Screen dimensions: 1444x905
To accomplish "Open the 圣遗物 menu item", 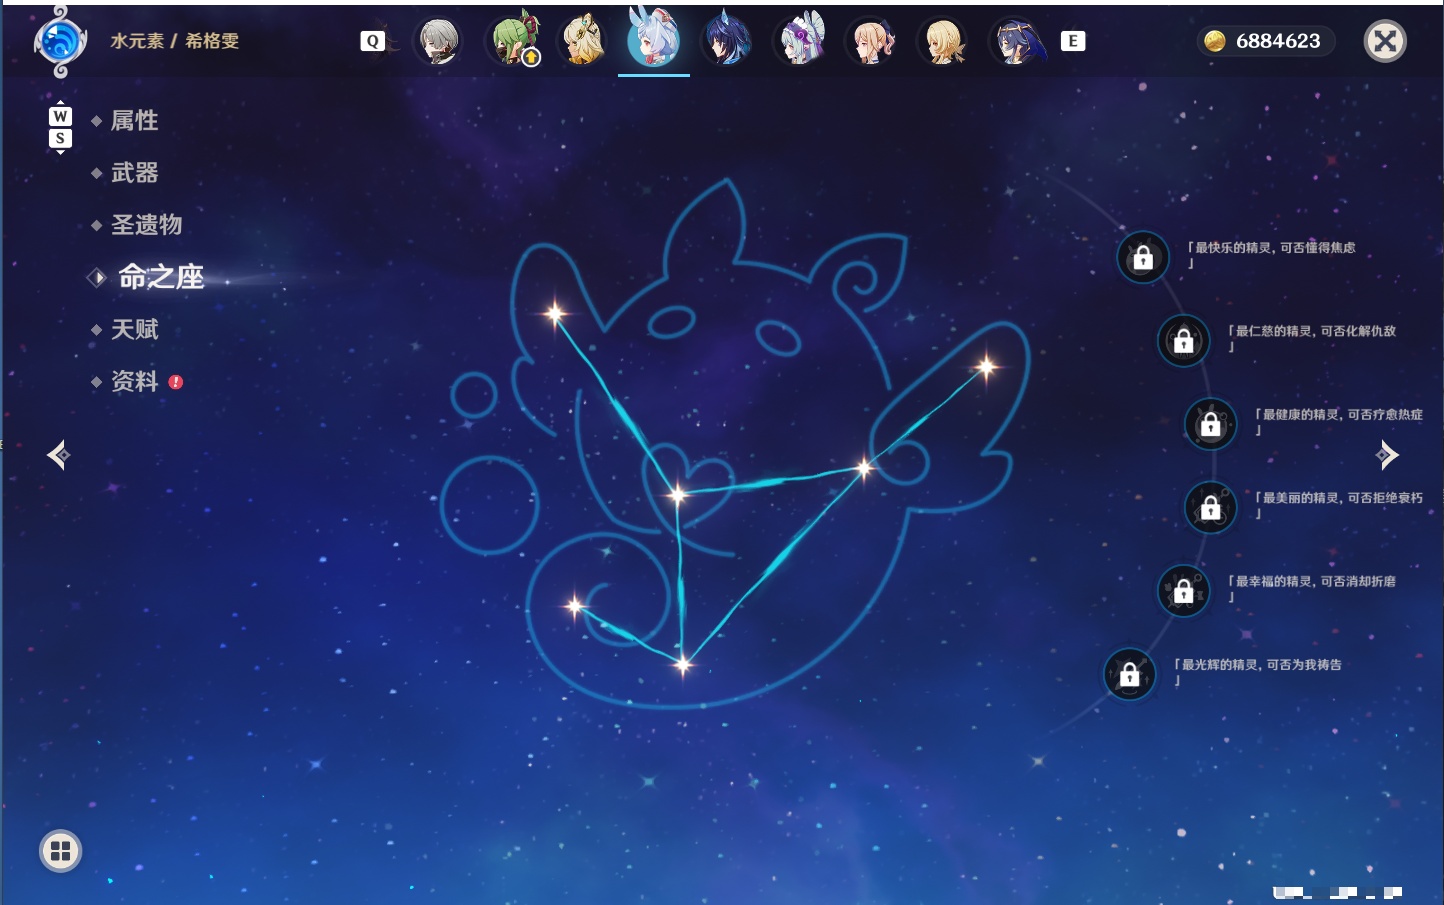I will coord(146,225).
